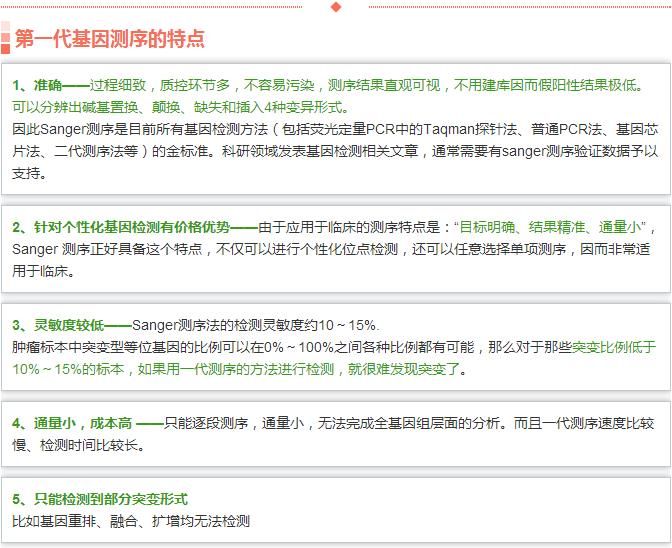The width and height of the screenshot is (672, 548).
Task: Click green text 可以分辨出碱基置换、颠换
Action: click(x=110, y=107)
